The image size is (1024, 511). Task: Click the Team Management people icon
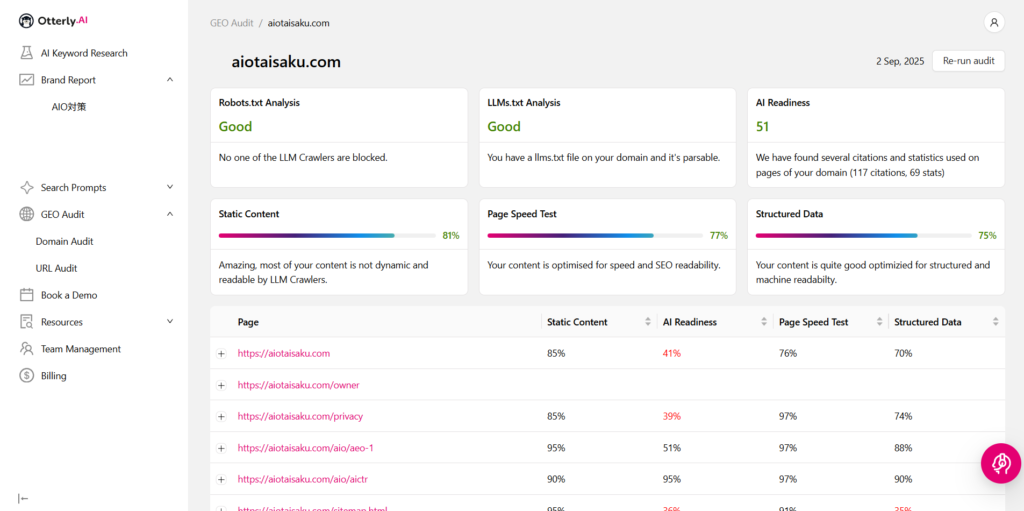(27, 349)
